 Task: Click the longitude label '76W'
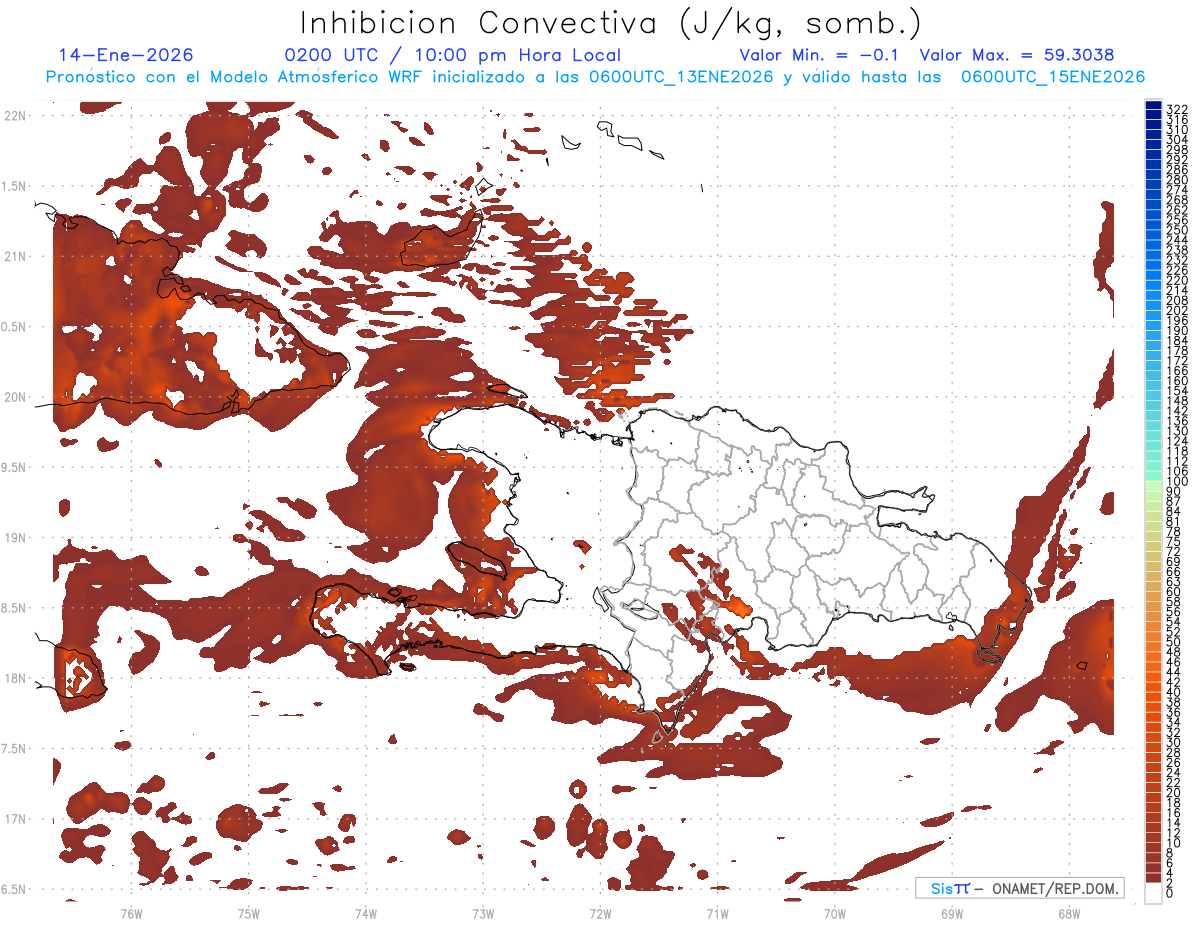[x=131, y=914]
